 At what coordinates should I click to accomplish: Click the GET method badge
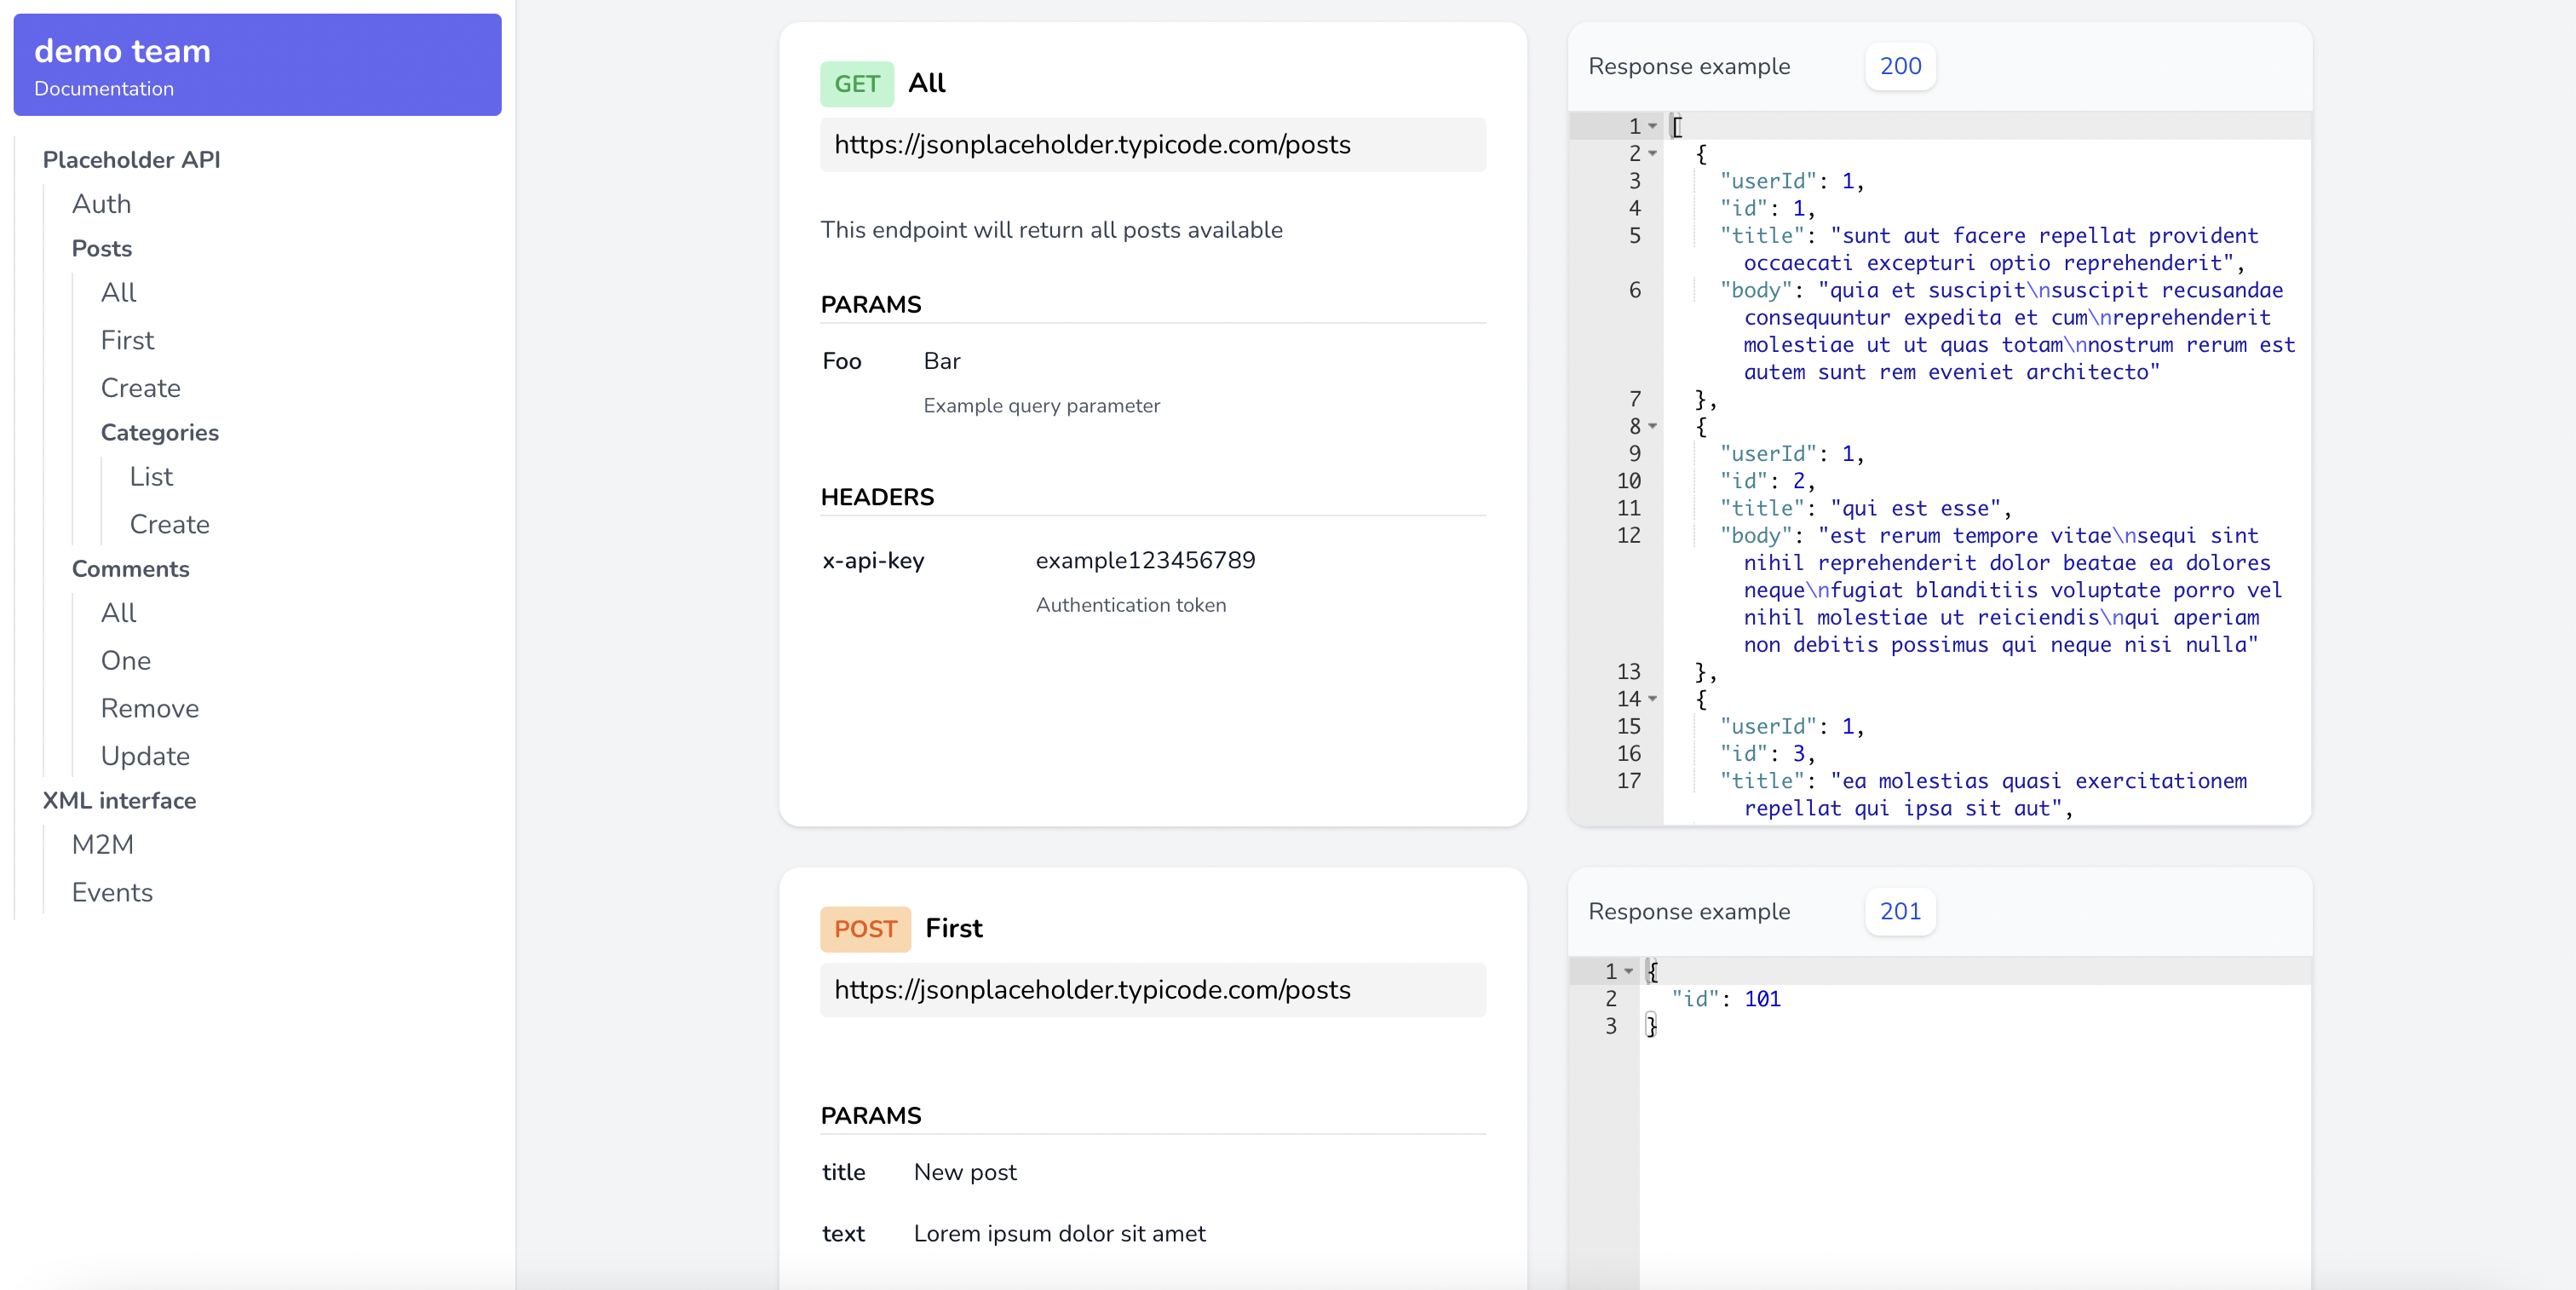857,84
